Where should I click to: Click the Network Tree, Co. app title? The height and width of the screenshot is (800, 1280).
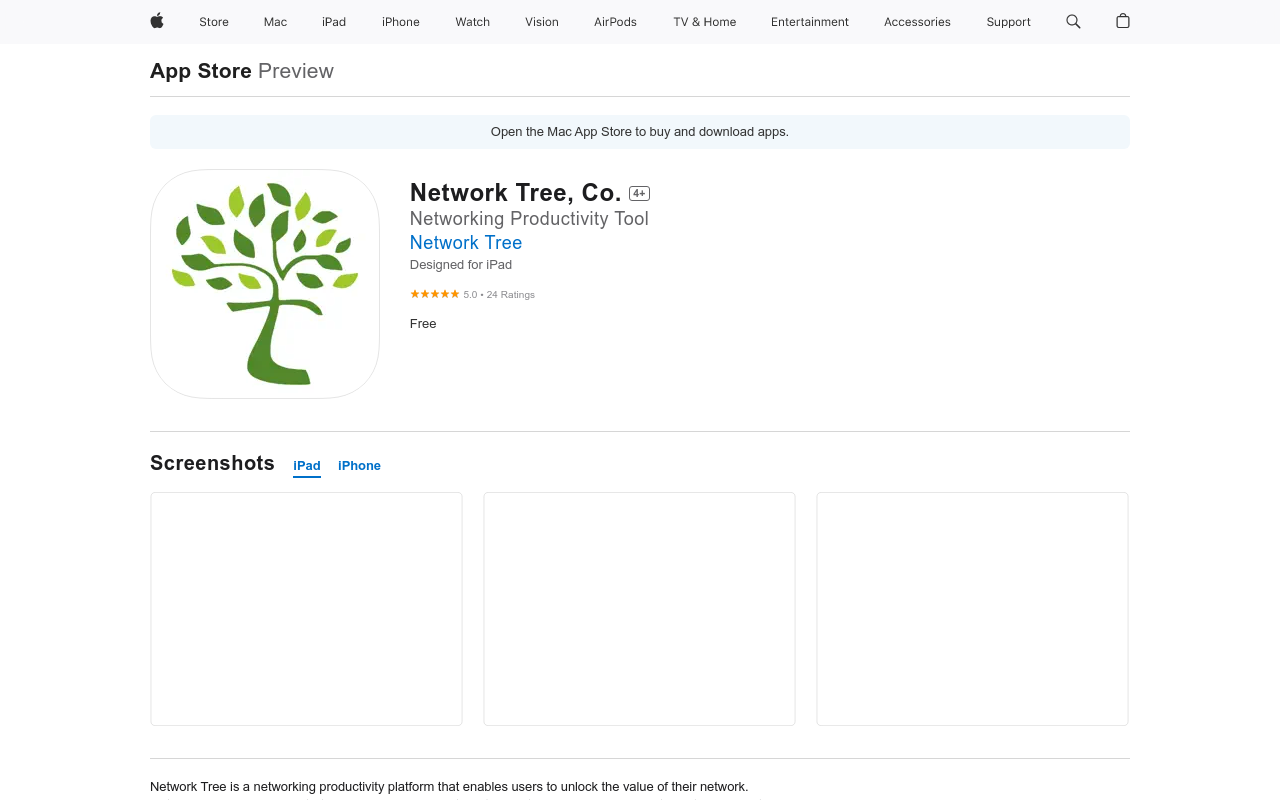(x=516, y=192)
